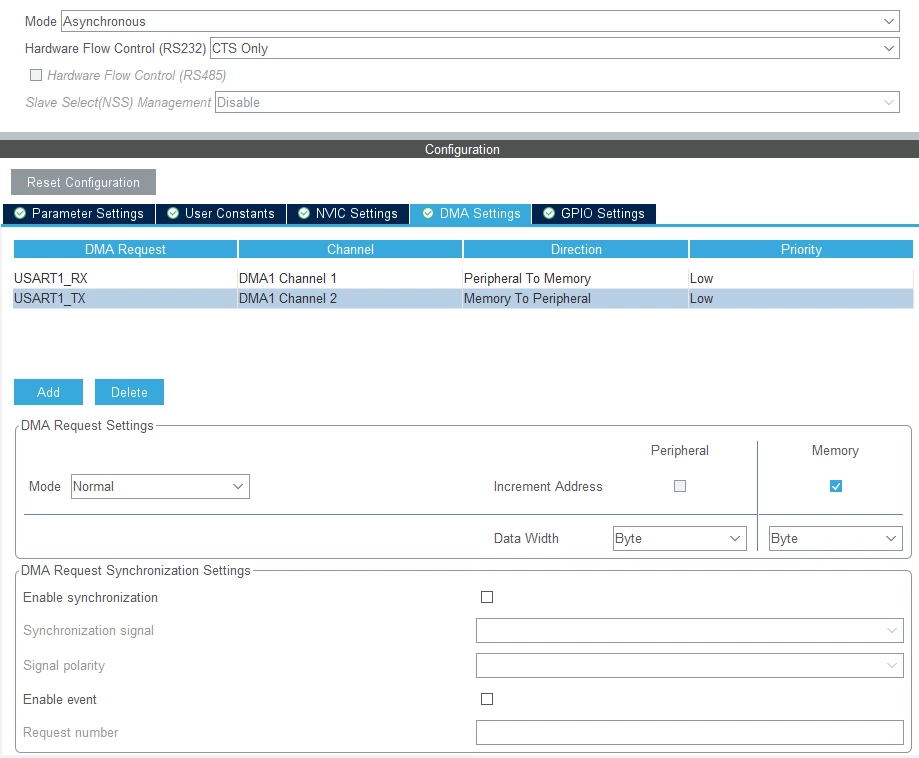Select the USART1_RX DMA request row
The width and height of the screenshot is (919, 758).
tap(463, 278)
